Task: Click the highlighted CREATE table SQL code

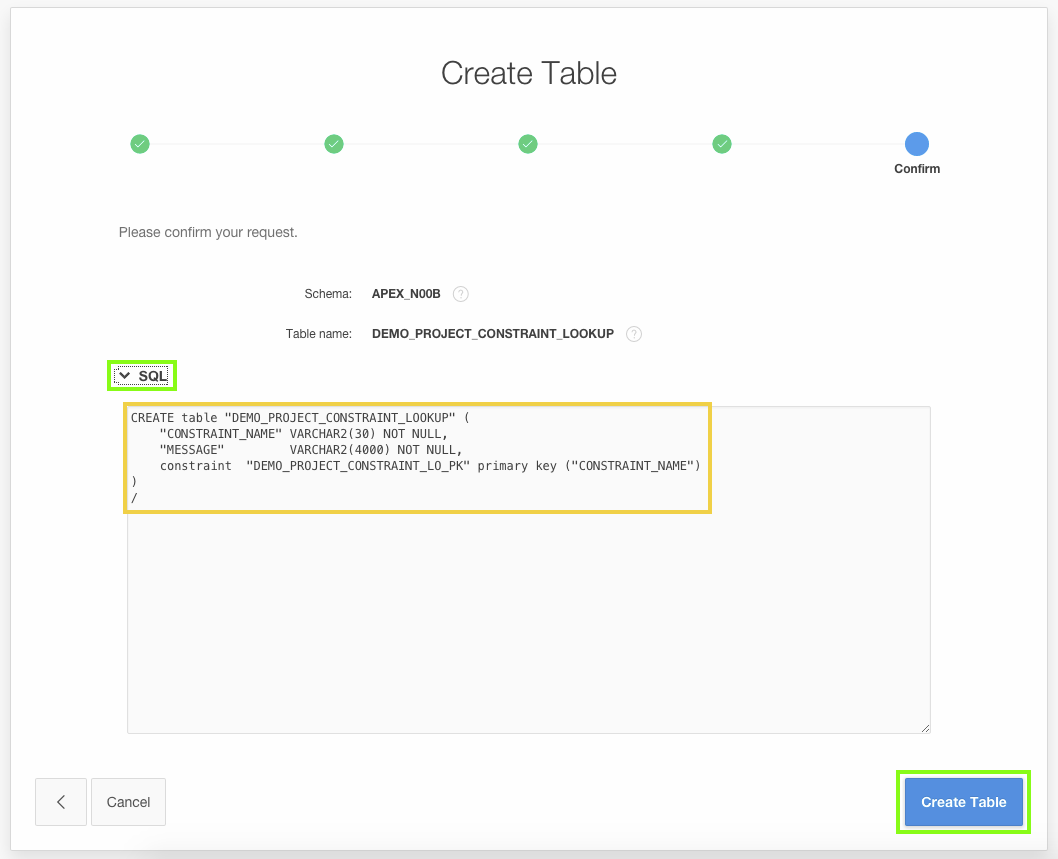Action: click(417, 457)
